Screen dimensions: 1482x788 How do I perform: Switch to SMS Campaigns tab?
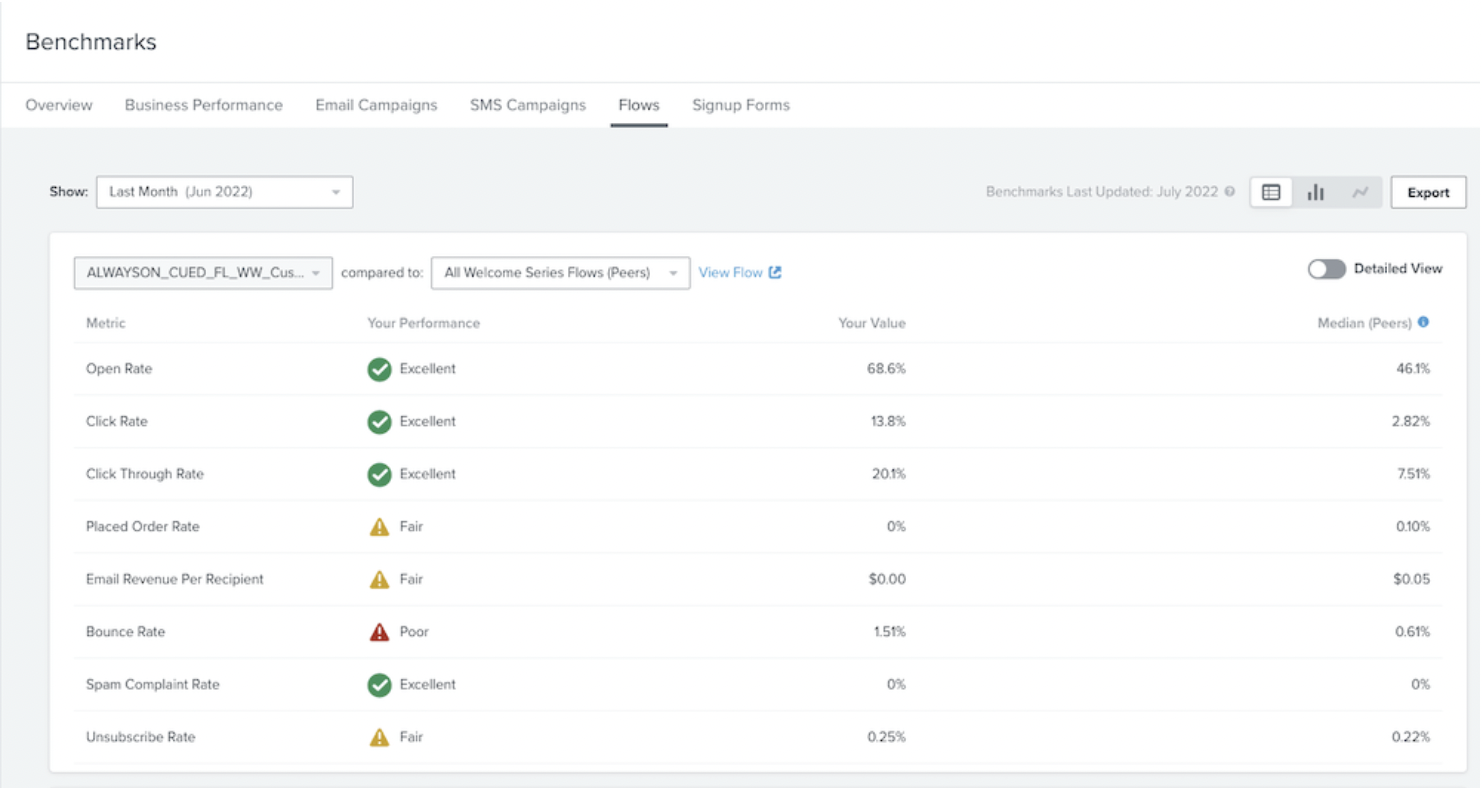(x=528, y=105)
